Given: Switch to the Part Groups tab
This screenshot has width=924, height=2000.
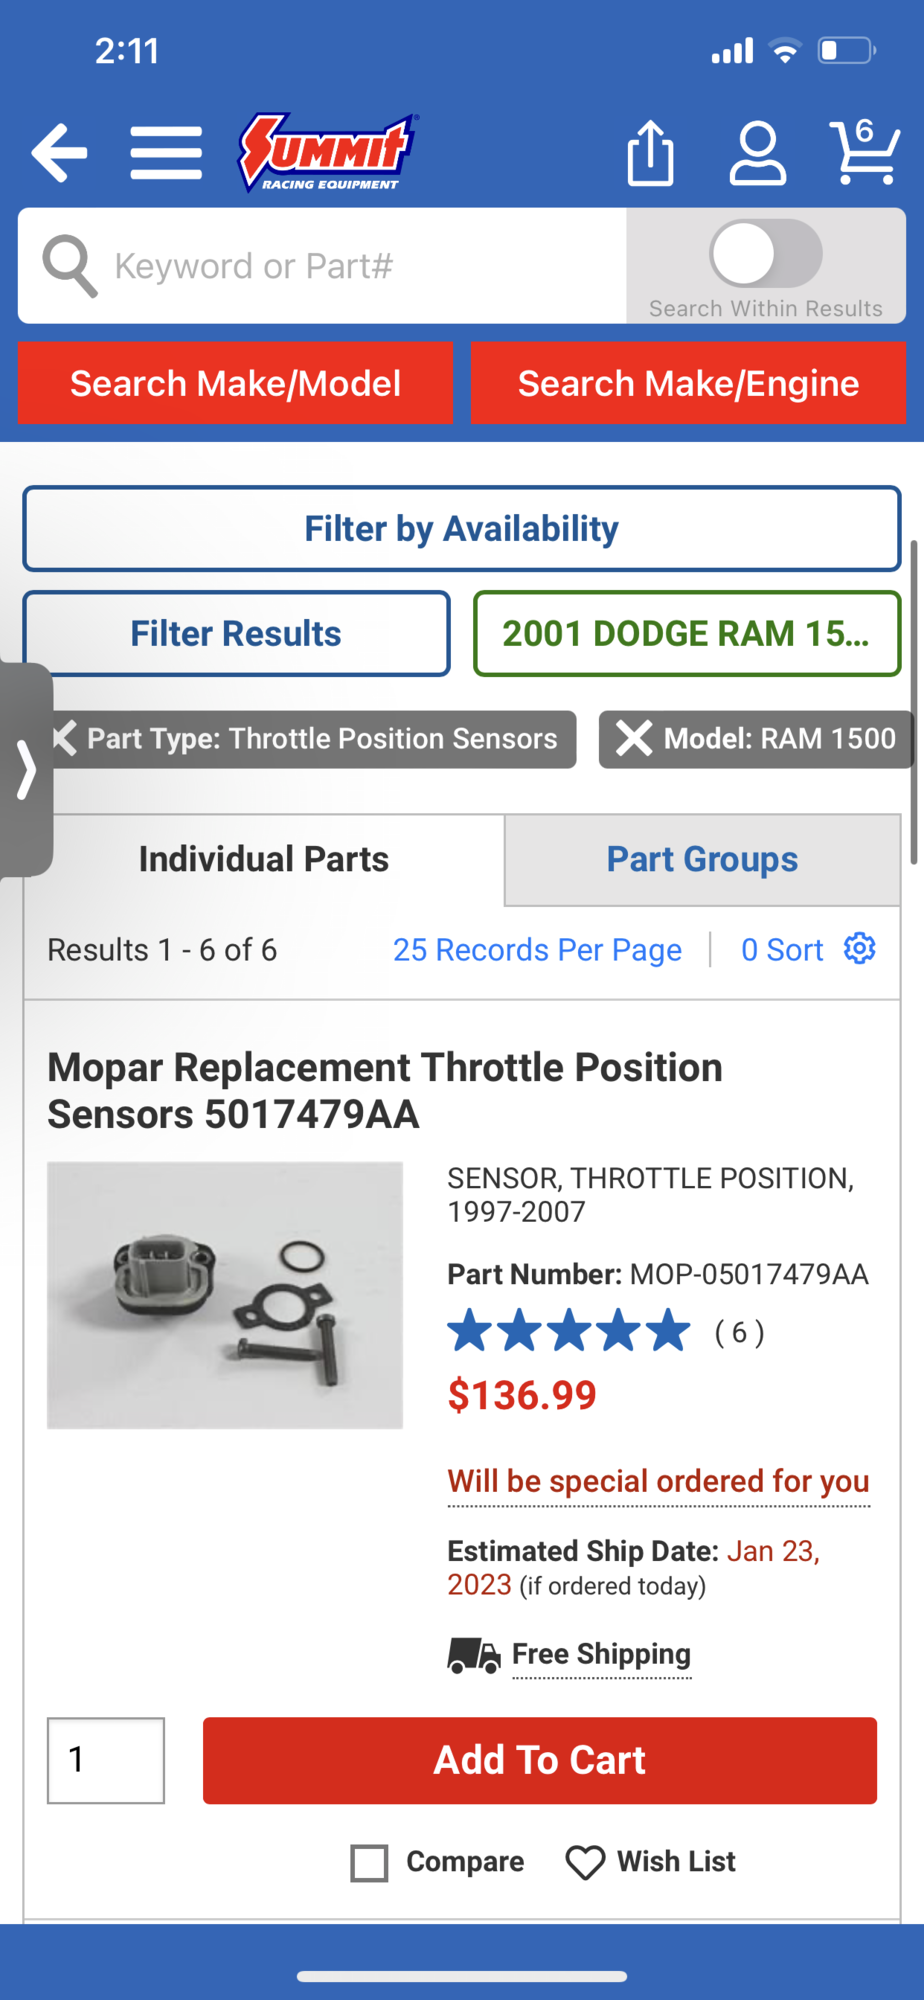Looking at the screenshot, I should tap(702, 859).
